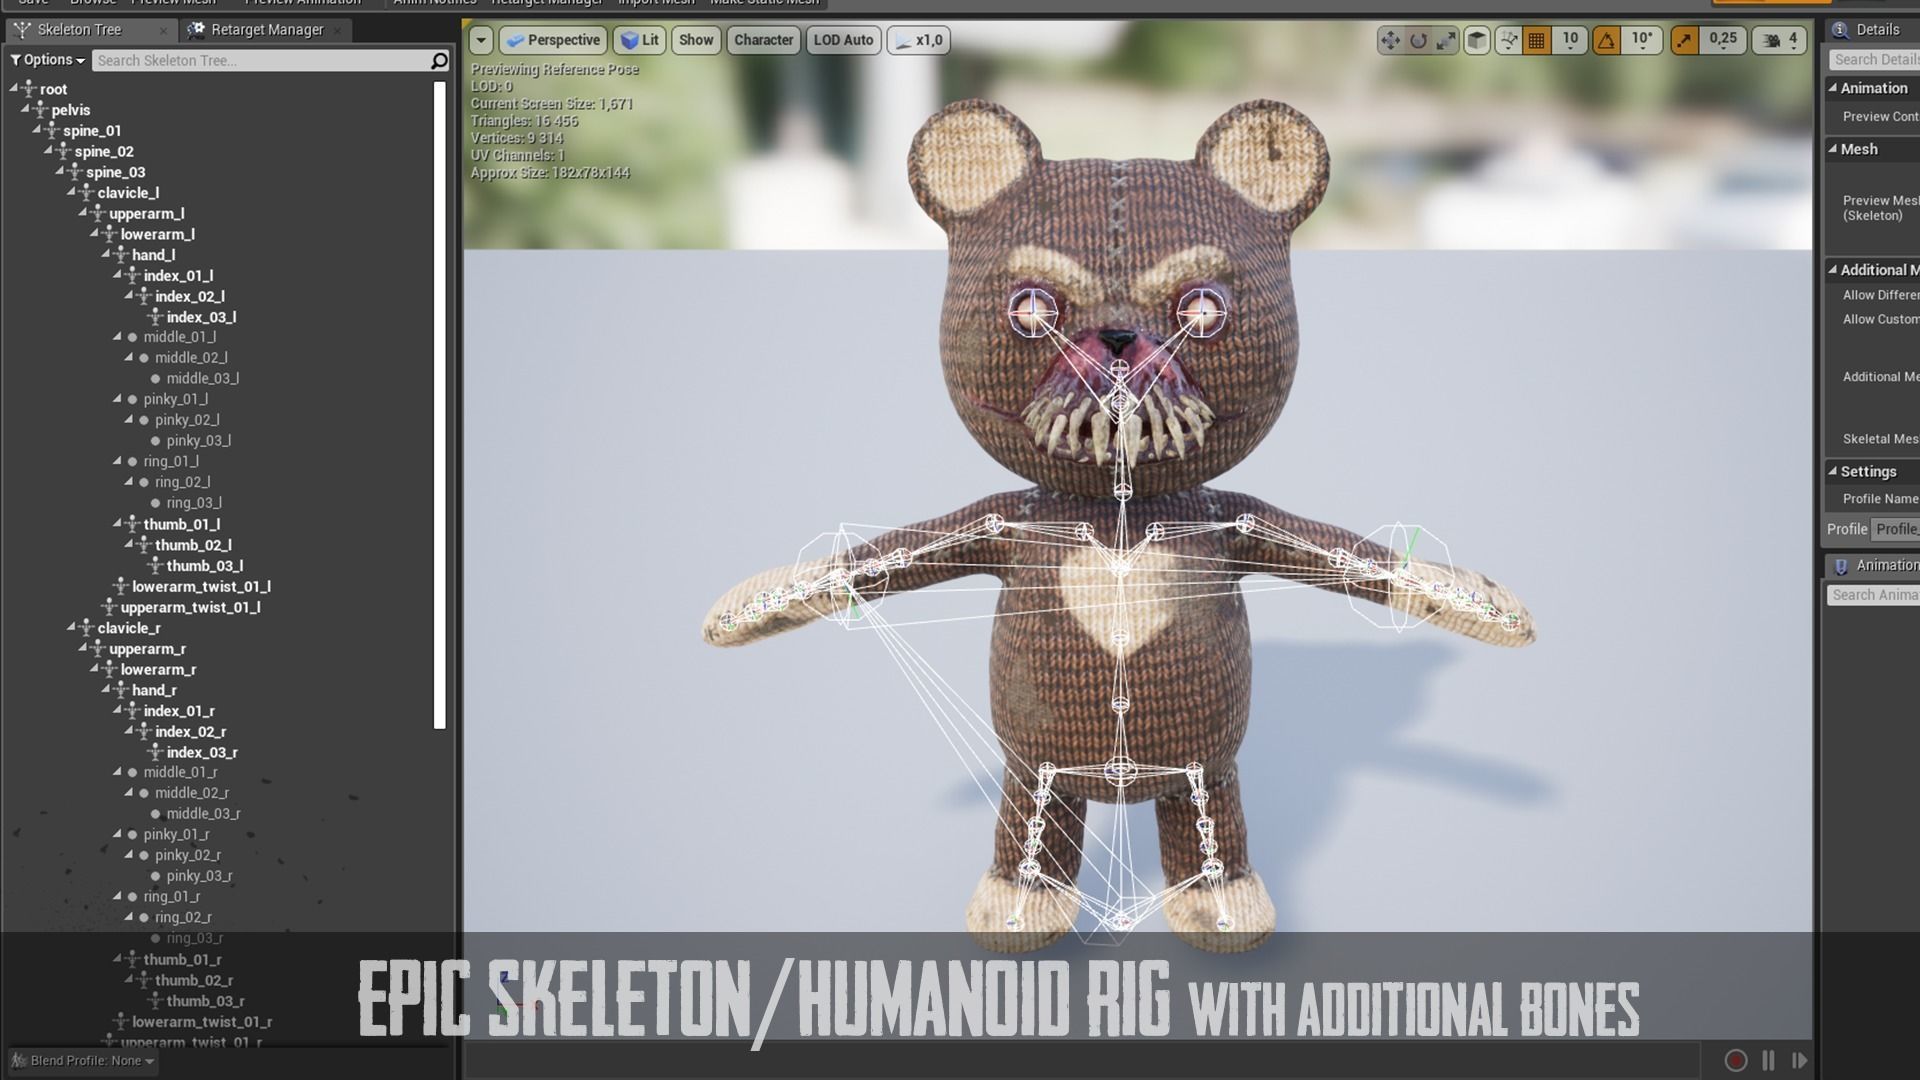Open the scale snap 0,25 dropdown
This screenshot has height=1080, width=1920.
[x=1723, y=40]
